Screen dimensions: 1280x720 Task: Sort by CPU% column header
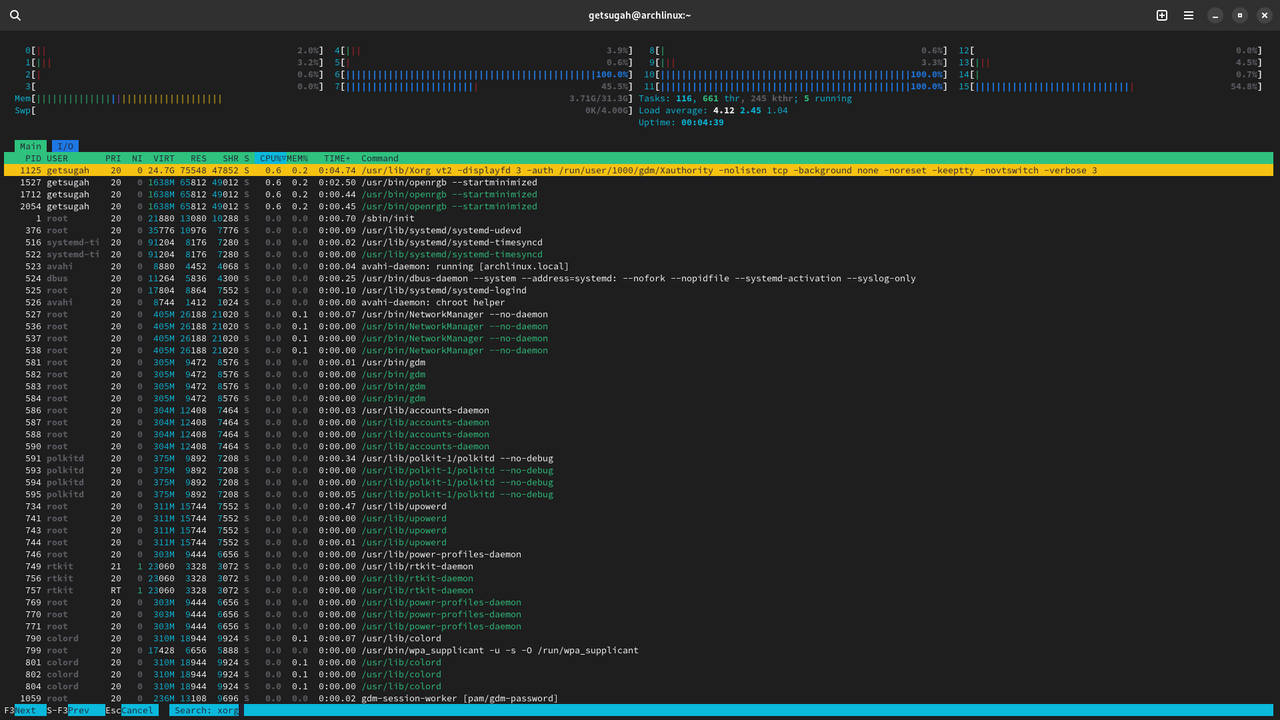(x=271, y=158)
